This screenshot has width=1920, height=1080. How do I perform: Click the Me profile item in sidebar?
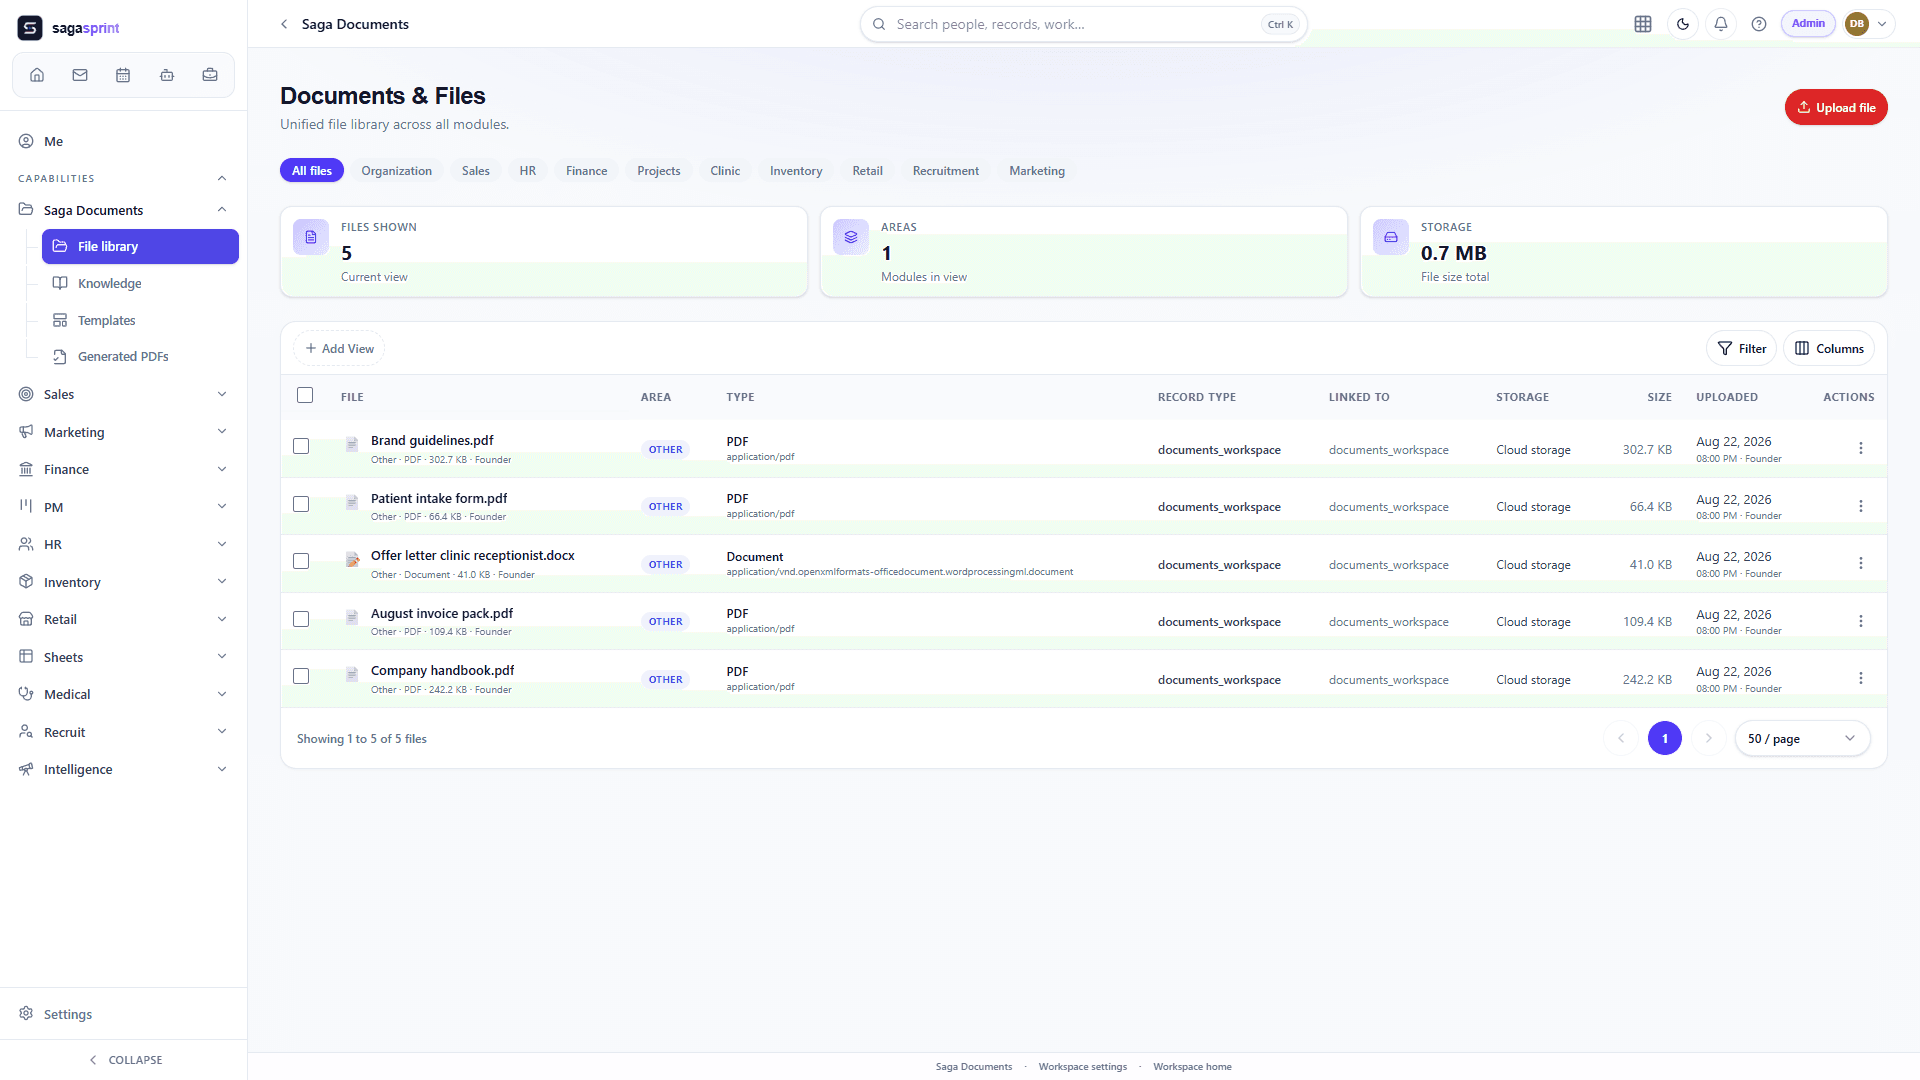point(124,141)
